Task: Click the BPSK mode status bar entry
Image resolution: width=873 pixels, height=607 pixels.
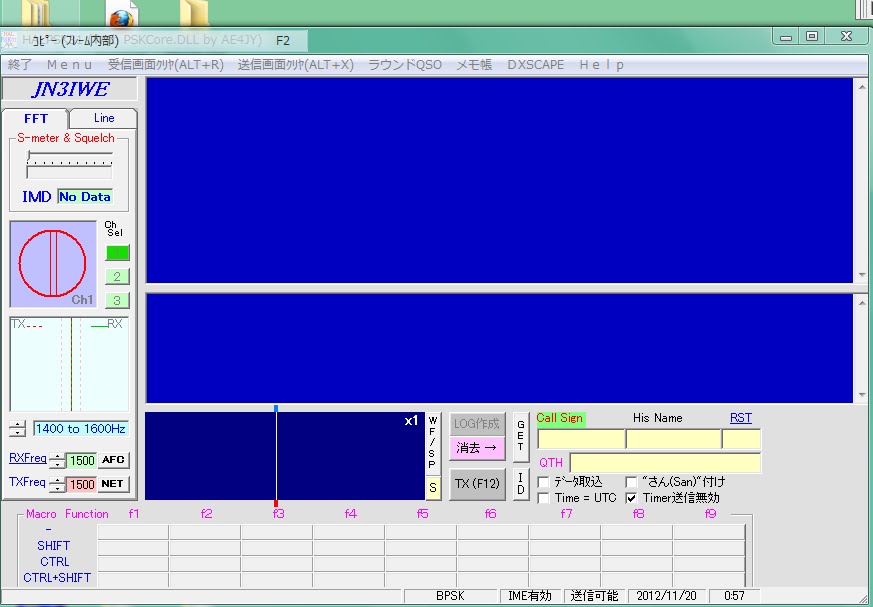Action: click(450, 596)
